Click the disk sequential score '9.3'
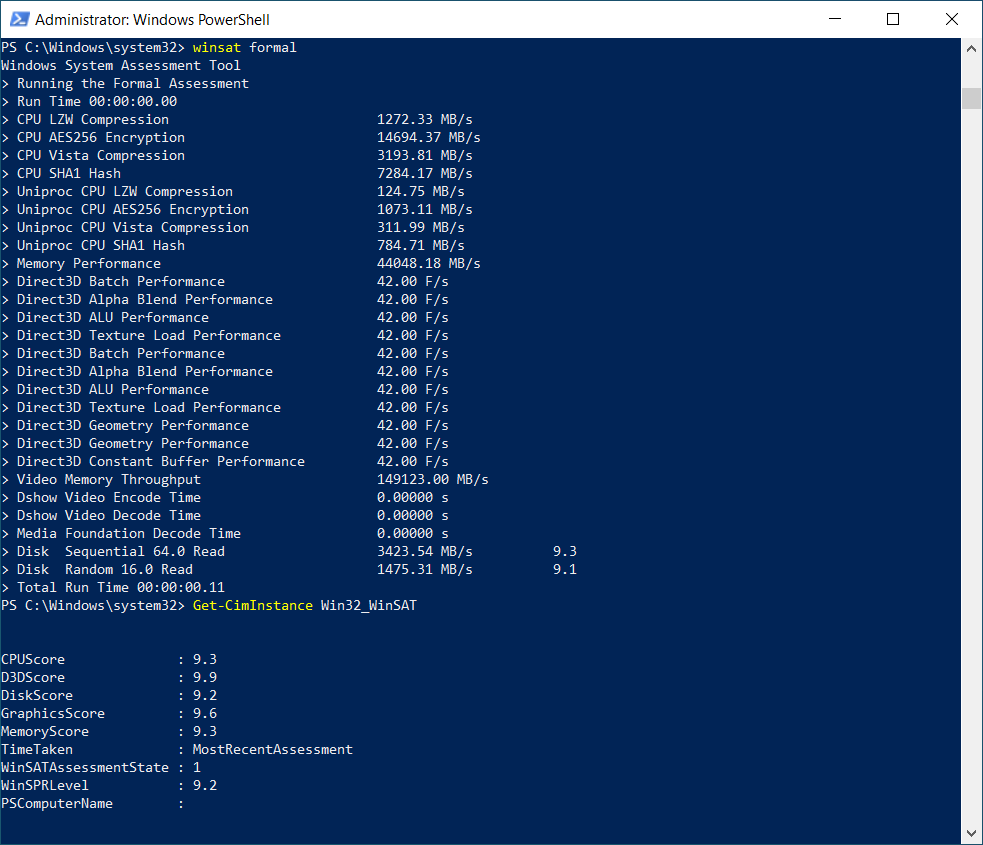Viewport: 983px width, 845px height. pos(565,552)
